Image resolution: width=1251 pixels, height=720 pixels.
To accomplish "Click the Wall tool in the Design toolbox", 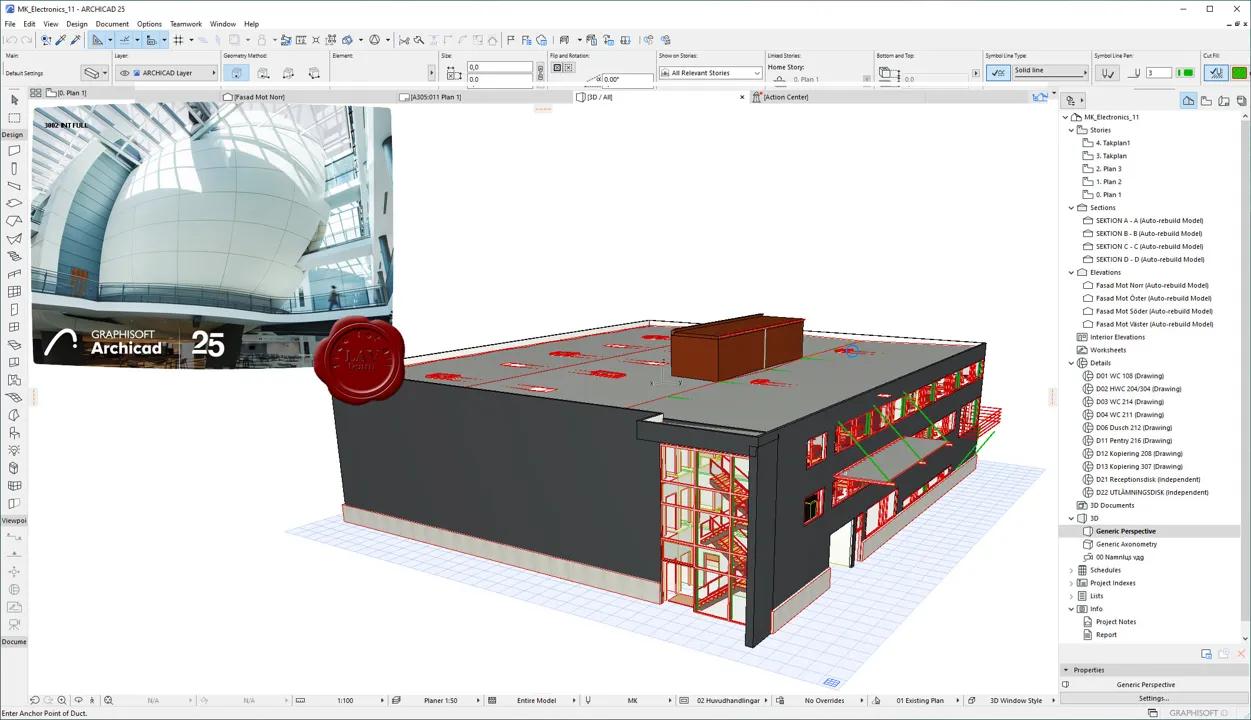I will pos(14,151).
